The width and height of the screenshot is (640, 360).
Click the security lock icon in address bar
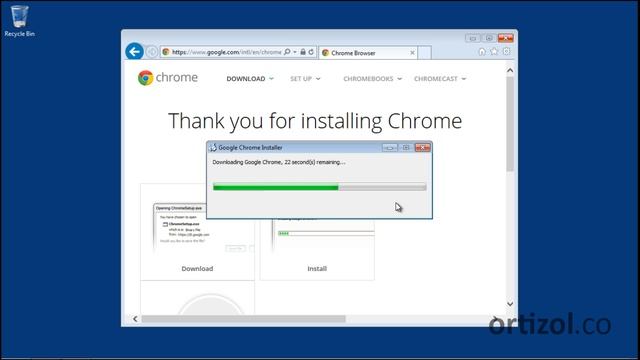coord(303,52)
